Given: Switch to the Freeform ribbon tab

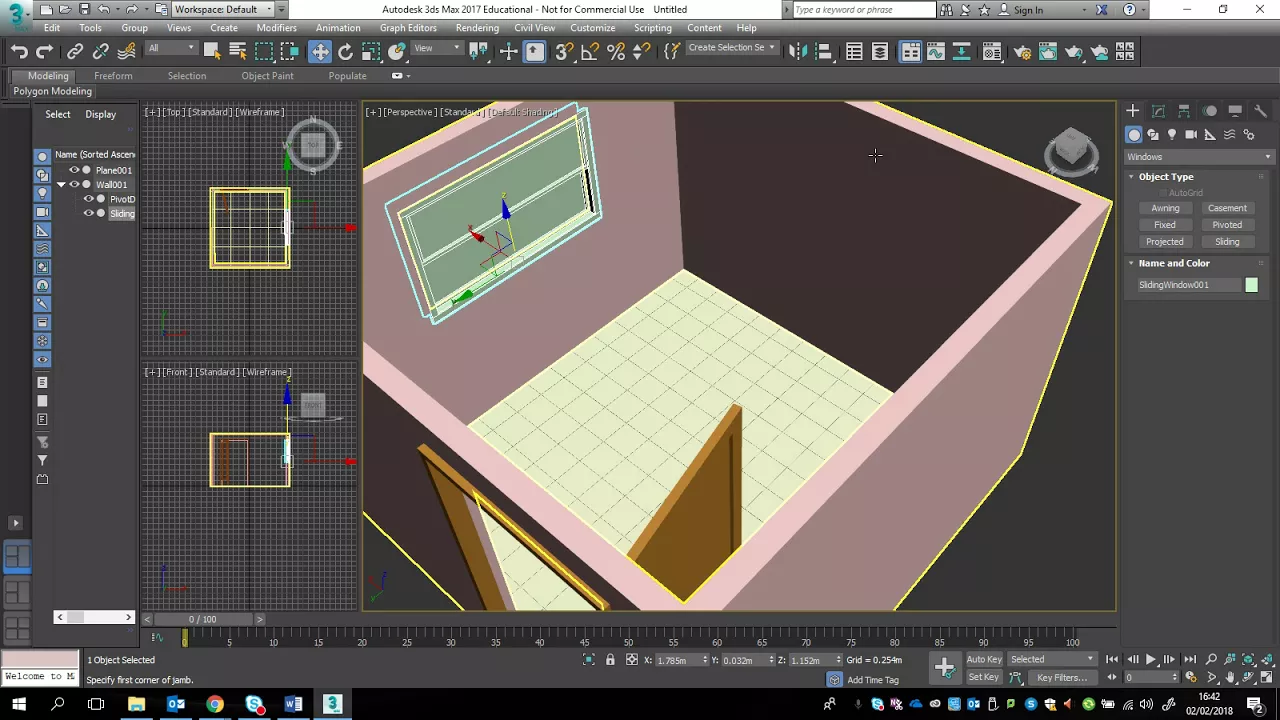Looking at the screenshot, I should click(113, 76).
